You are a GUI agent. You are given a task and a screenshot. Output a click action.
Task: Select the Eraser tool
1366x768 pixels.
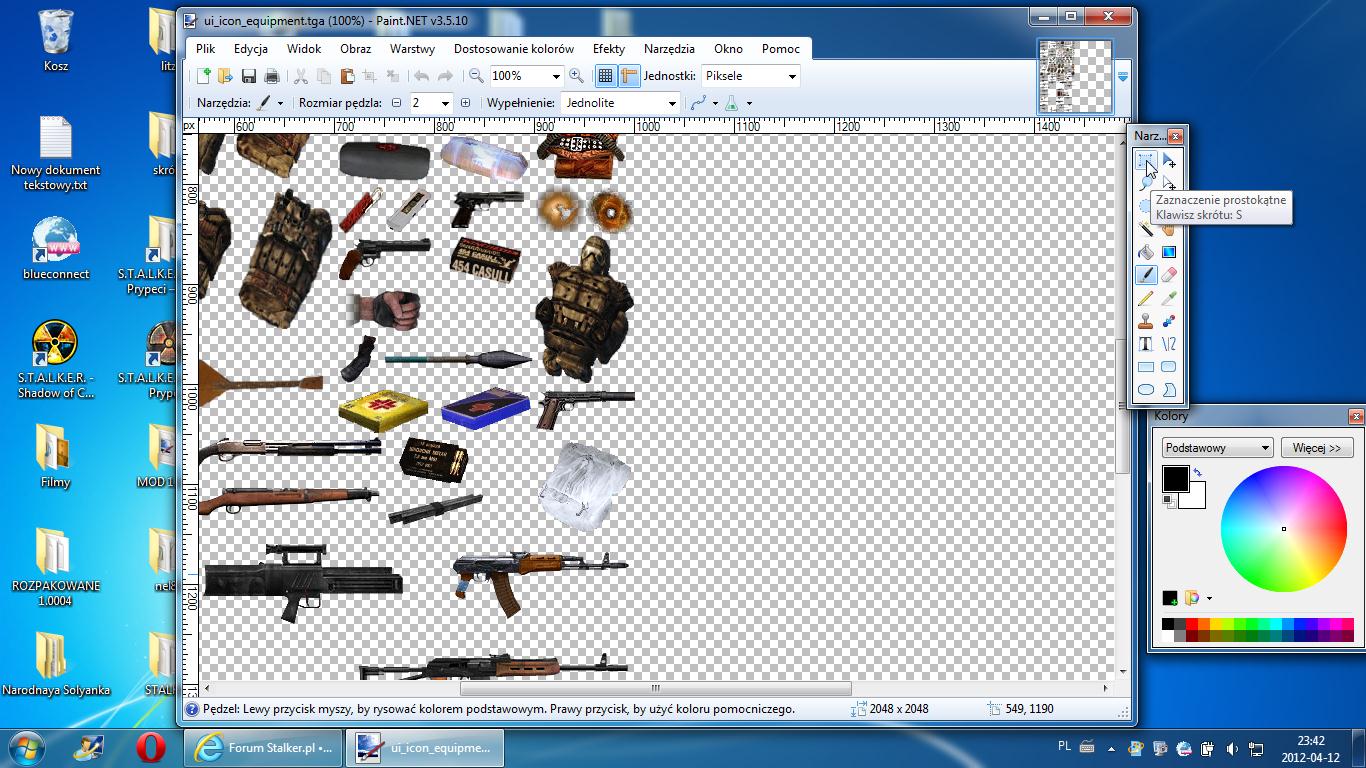point(1169,275)
